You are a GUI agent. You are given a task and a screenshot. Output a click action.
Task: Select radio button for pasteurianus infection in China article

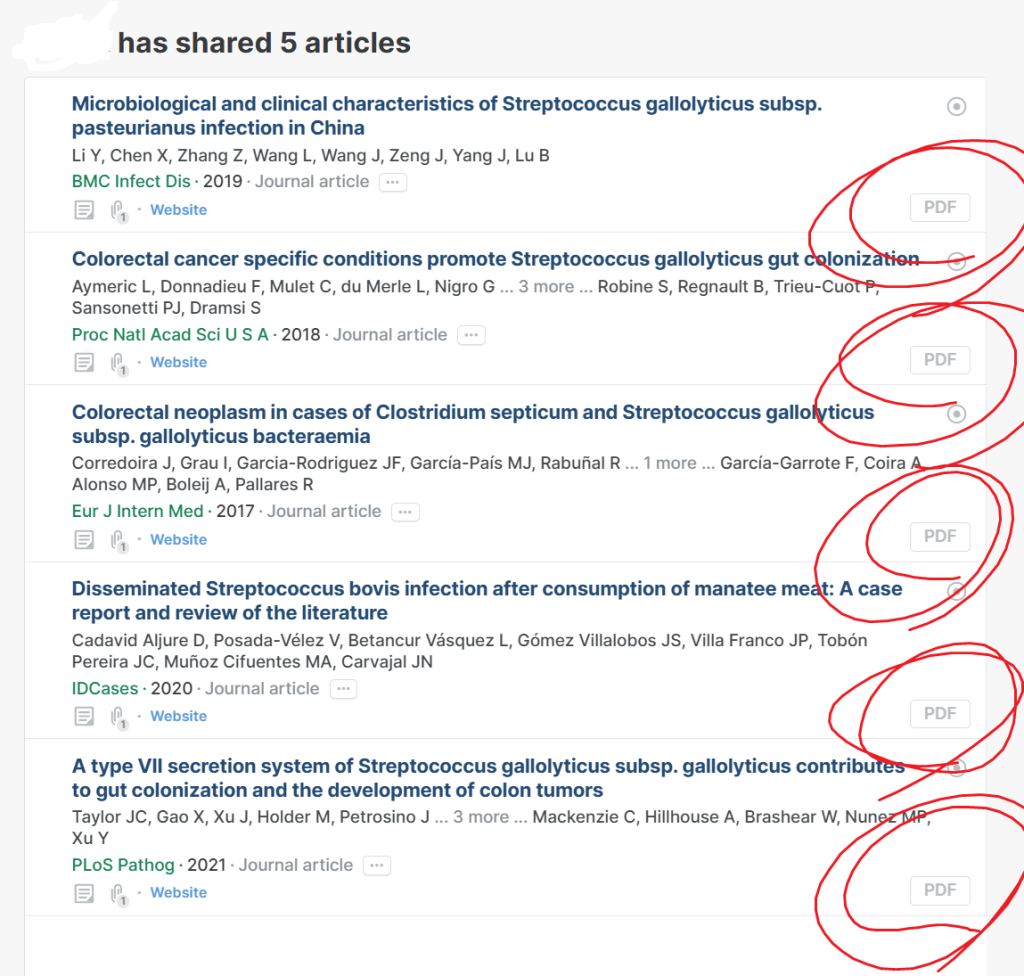[956, 106]
